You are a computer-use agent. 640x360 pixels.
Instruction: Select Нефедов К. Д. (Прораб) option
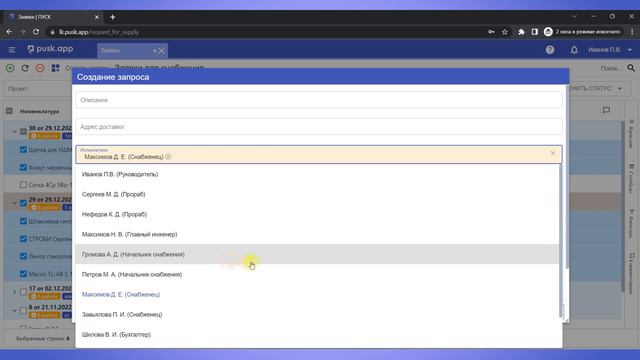coord(317,214)
